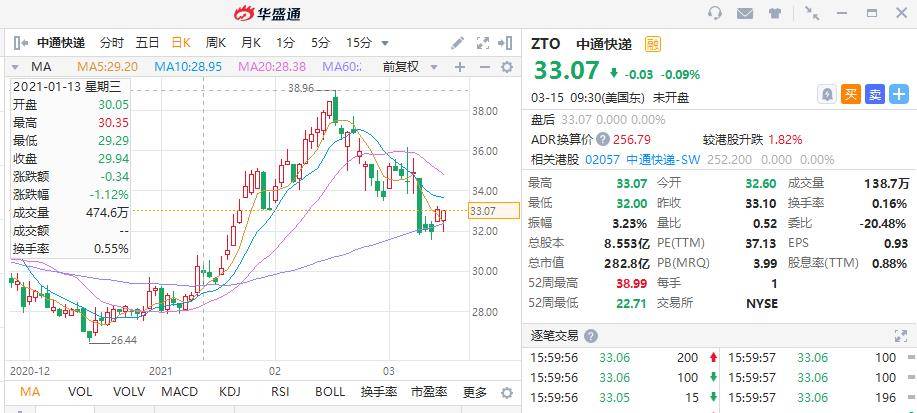Click 交易所 value NYSE

(x=761, y=304)
